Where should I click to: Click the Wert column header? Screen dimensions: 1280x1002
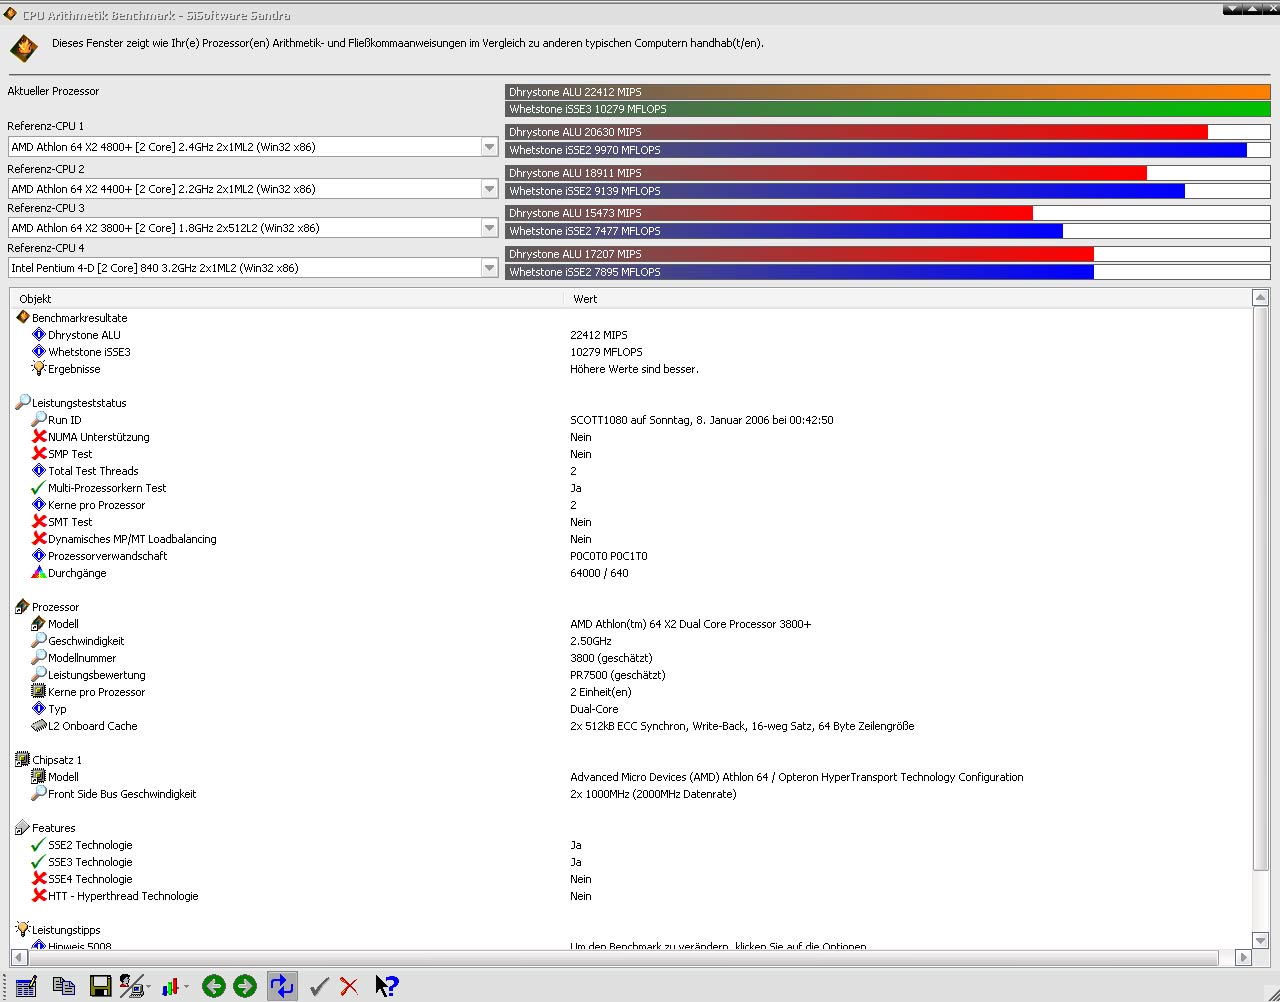(x=907, y=299)
